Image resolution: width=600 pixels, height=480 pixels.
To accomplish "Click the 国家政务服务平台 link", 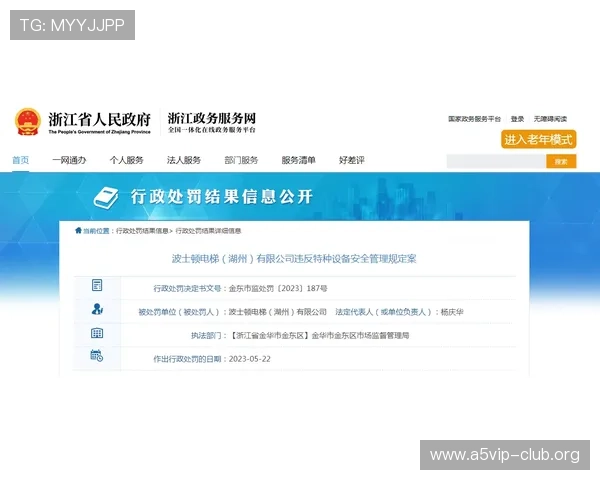I will click(474, 119).
